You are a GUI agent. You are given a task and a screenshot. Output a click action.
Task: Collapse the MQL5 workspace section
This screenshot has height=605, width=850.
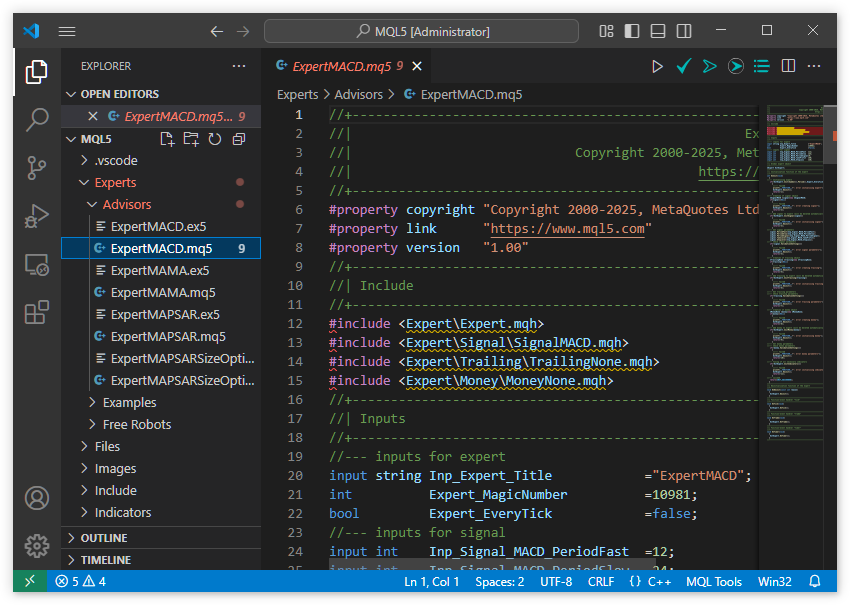70,139
